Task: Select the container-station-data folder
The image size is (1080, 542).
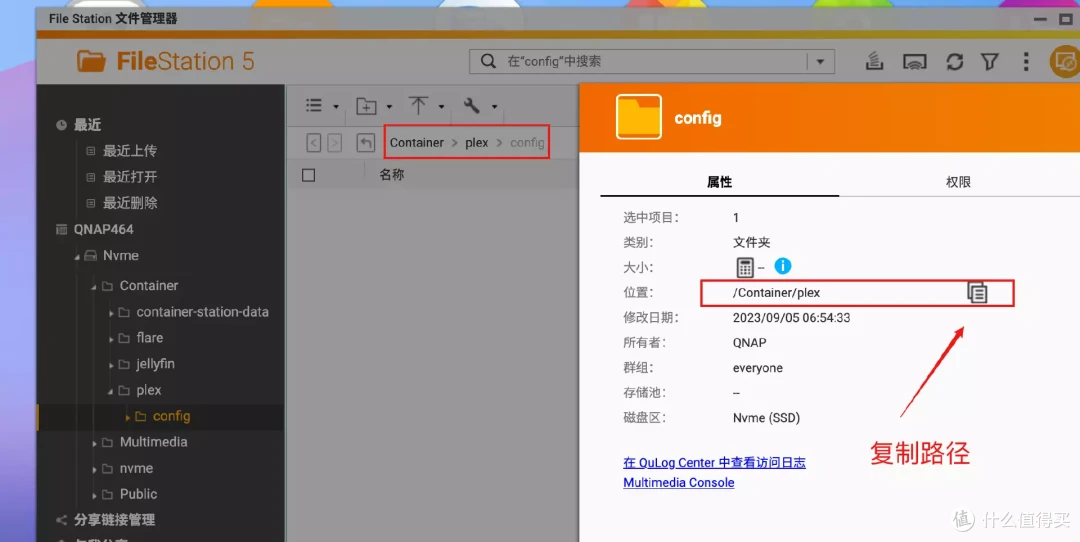Action: pyautogui.click(x=202, y=312)
